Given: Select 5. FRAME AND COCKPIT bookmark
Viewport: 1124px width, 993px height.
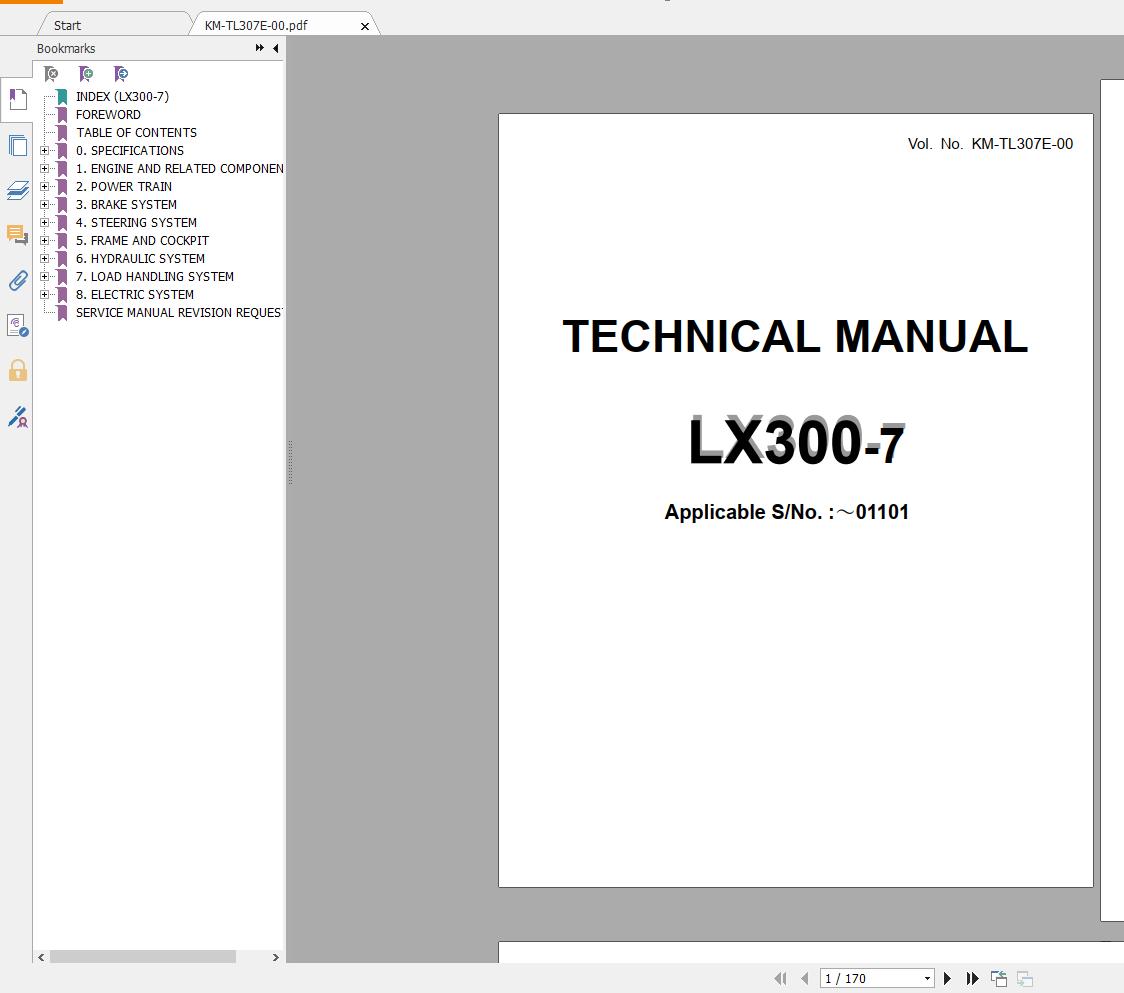Looking at the screenshot, I should pyautogui.click(x=143, y=240).
